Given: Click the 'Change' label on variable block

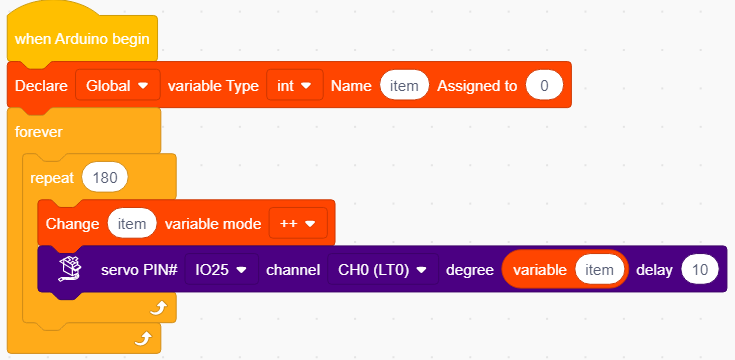Looking at the screenshot, I should [x=72, y=224].
